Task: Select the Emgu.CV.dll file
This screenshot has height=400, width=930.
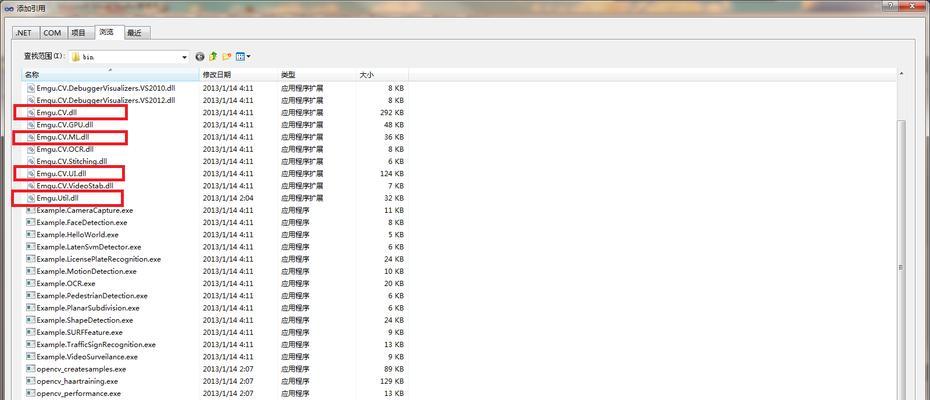Action: (x=57, y=112)
